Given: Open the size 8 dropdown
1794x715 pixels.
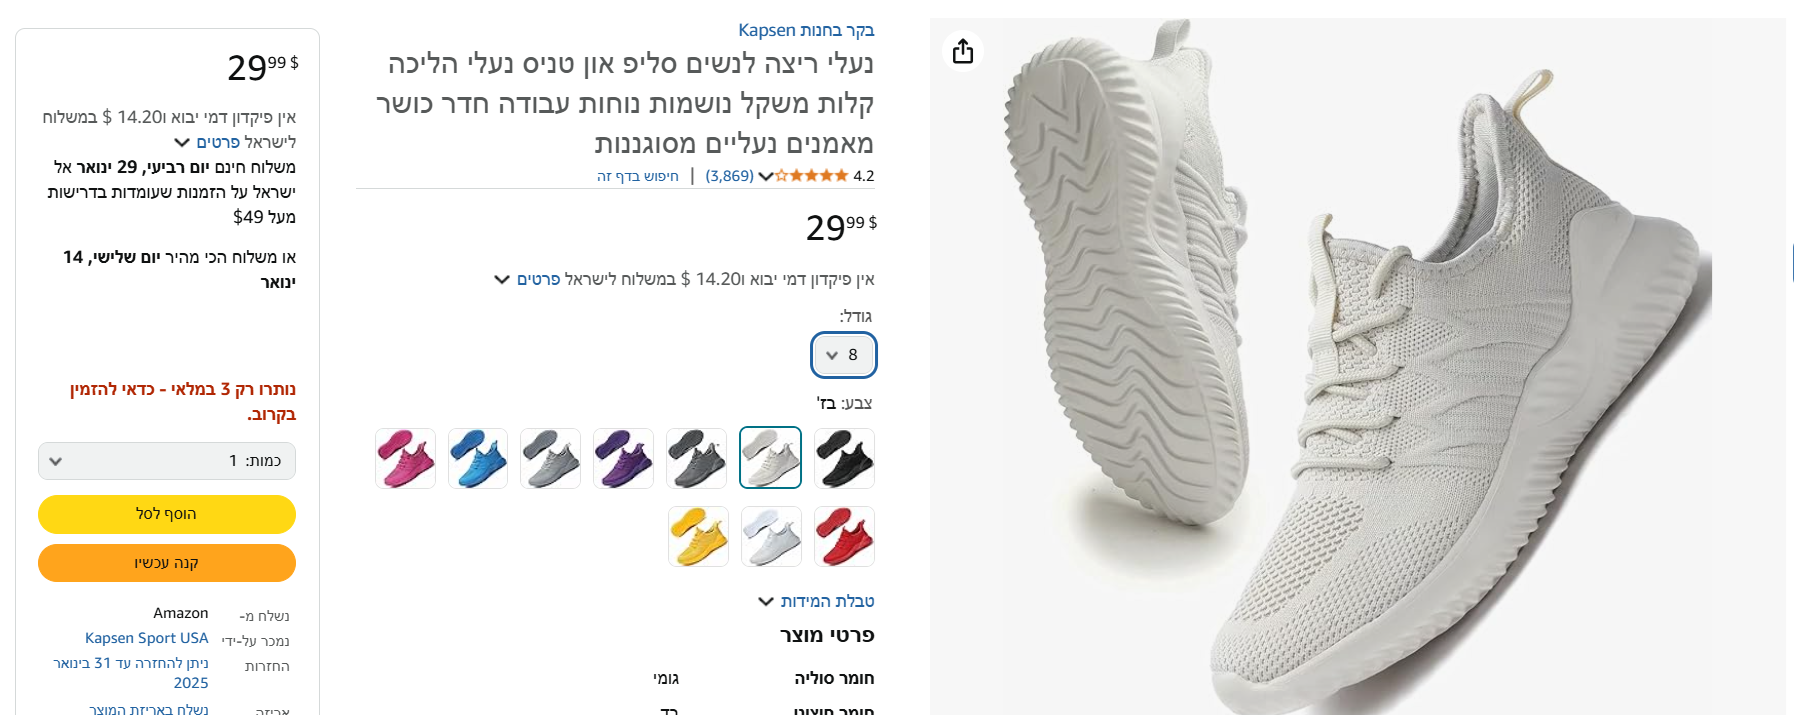Looking at the screenshot, I should [844, 355].
